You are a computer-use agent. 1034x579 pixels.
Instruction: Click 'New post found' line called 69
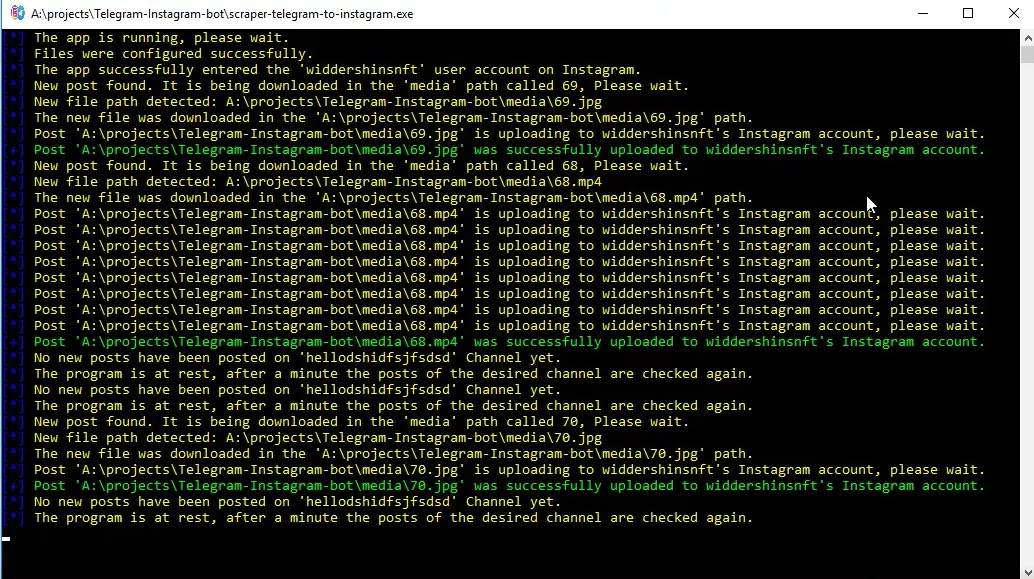click(361, 86)
